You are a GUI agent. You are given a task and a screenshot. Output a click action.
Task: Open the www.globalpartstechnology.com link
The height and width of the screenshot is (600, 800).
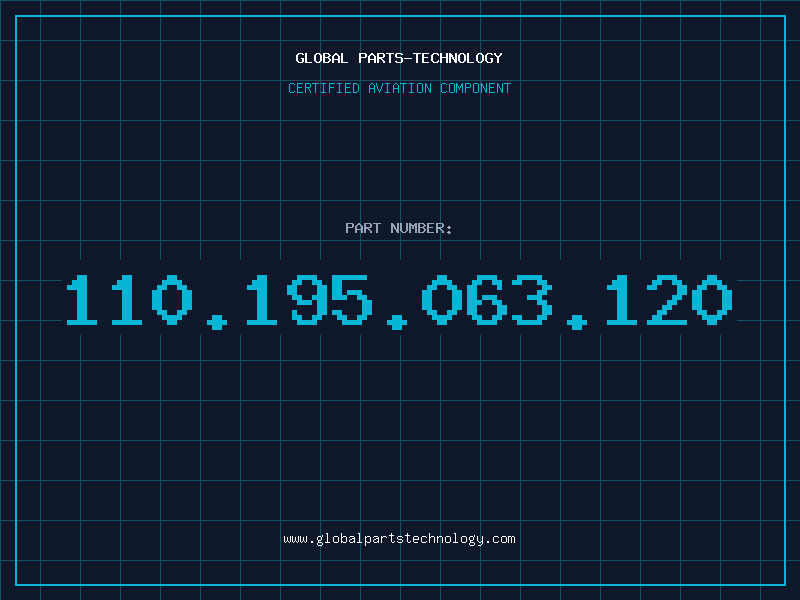click(399, 539)
